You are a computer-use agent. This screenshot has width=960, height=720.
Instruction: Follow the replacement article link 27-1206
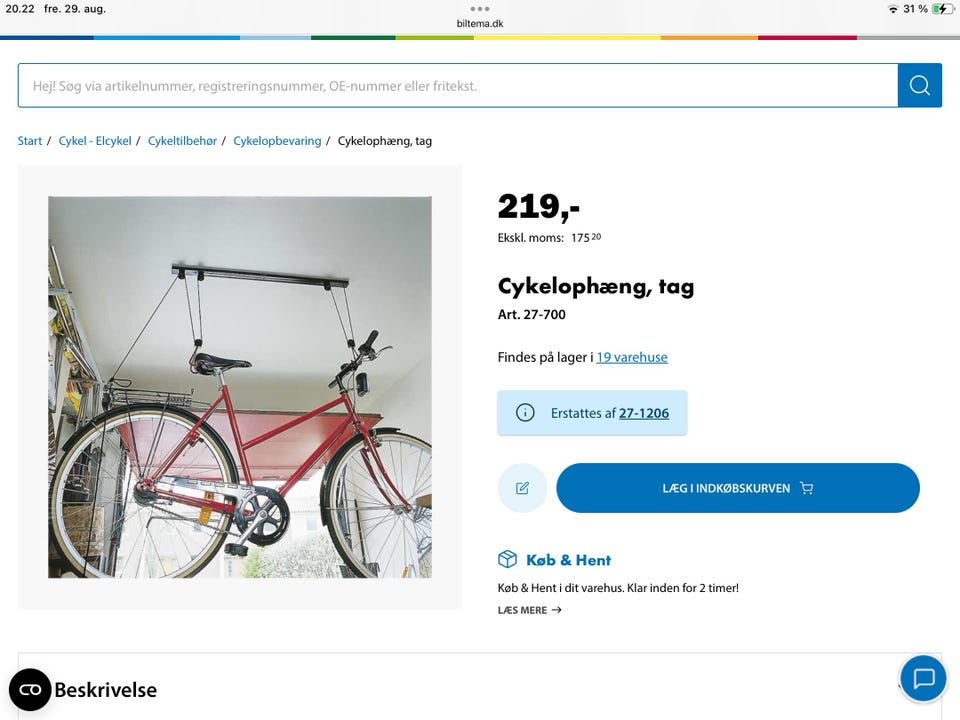644,412
